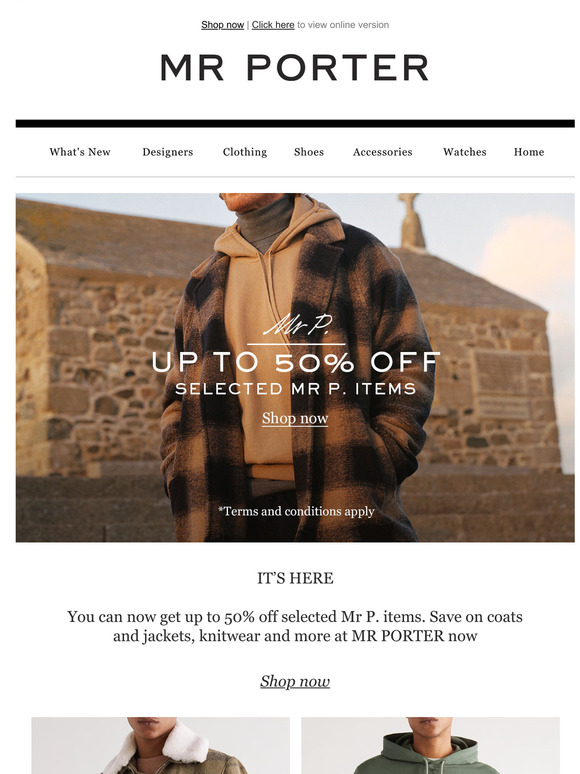Go to the Watches section
This screenshot has height=774, width=580.
pyautogui.click(x=465, y=152)
